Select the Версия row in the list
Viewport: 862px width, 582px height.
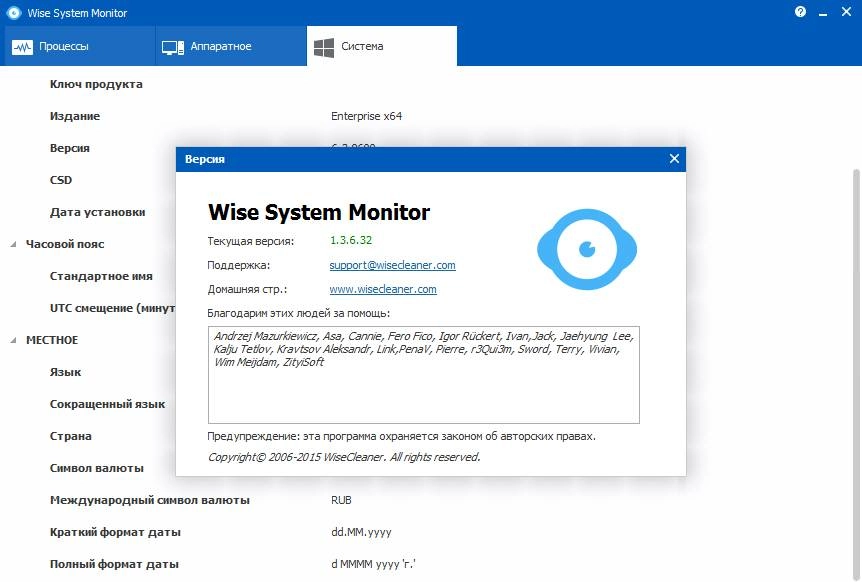click(70, 148)
